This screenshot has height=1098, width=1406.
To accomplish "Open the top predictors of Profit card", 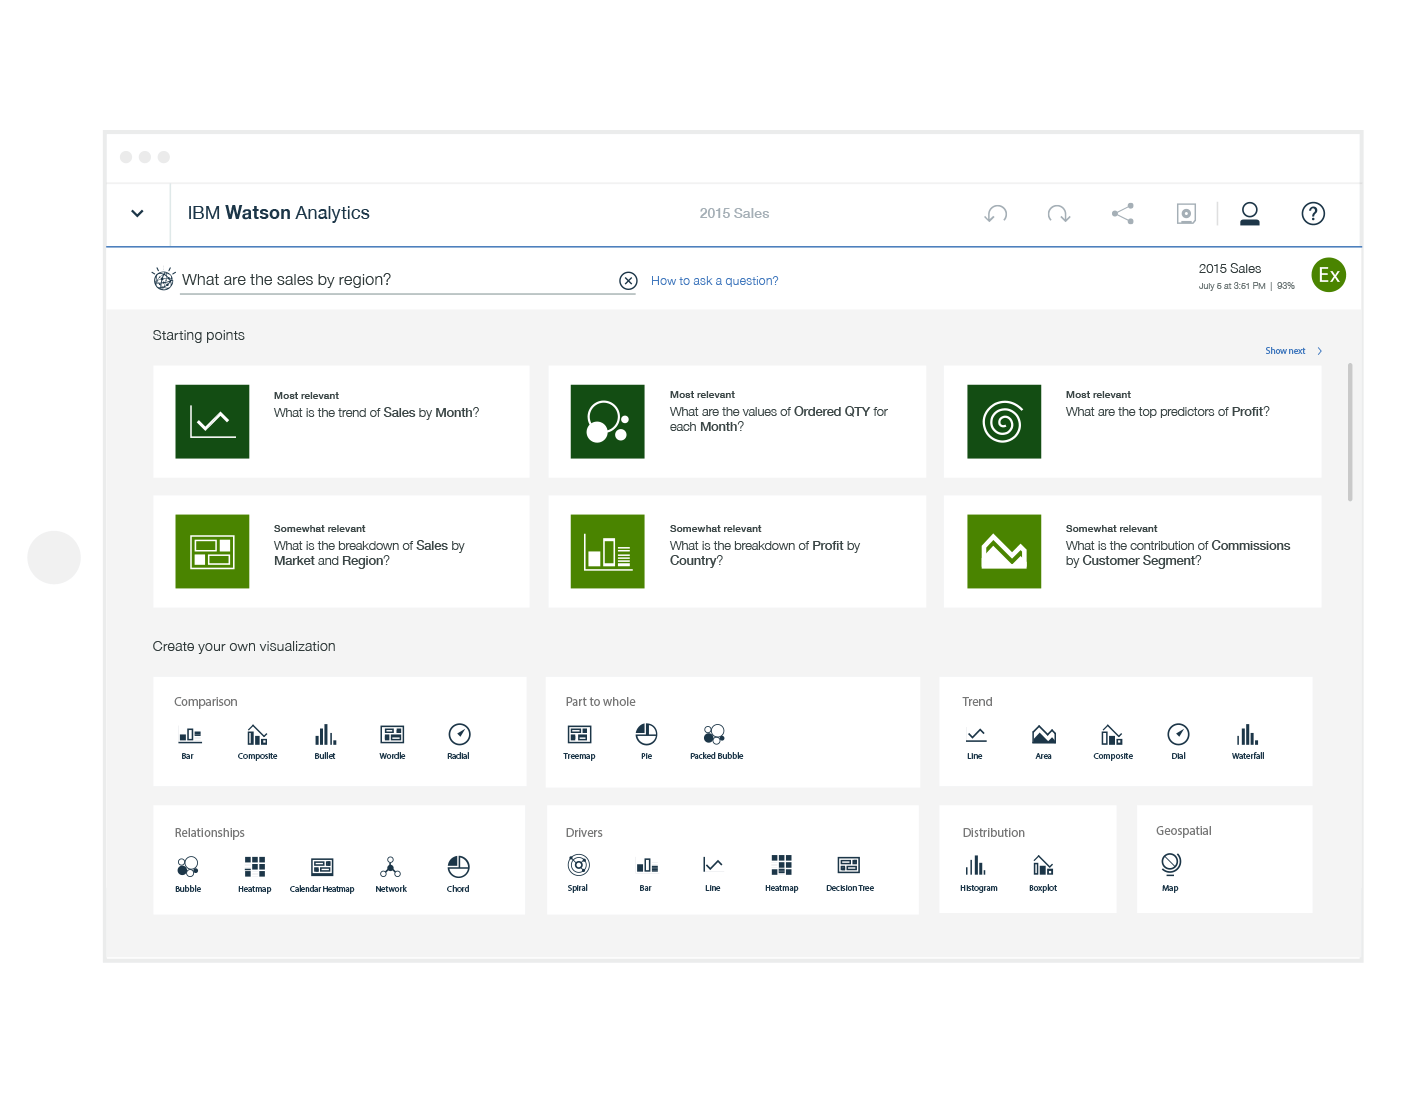I will tap(1132, 421).
